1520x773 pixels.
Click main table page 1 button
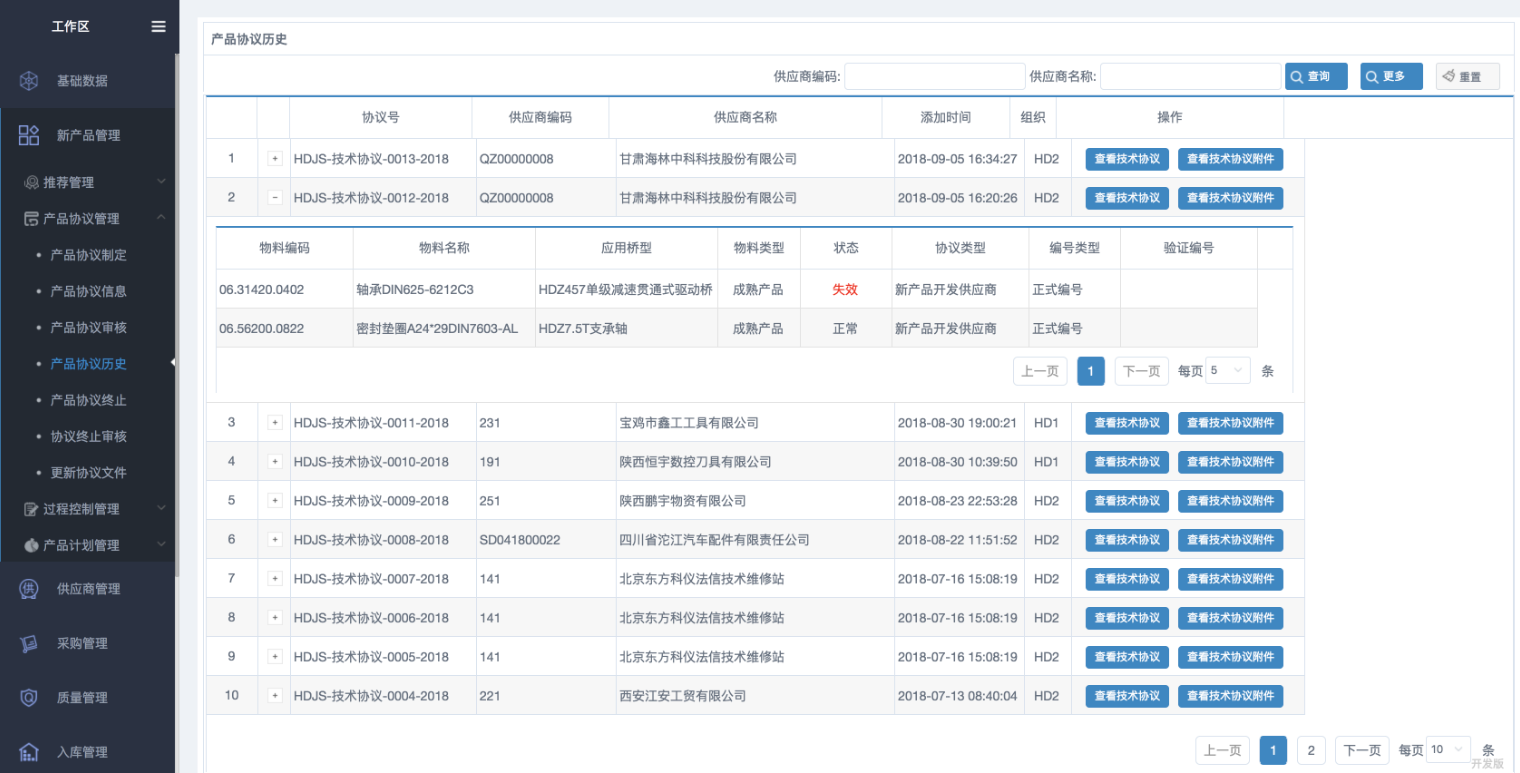coord(1273,750)
